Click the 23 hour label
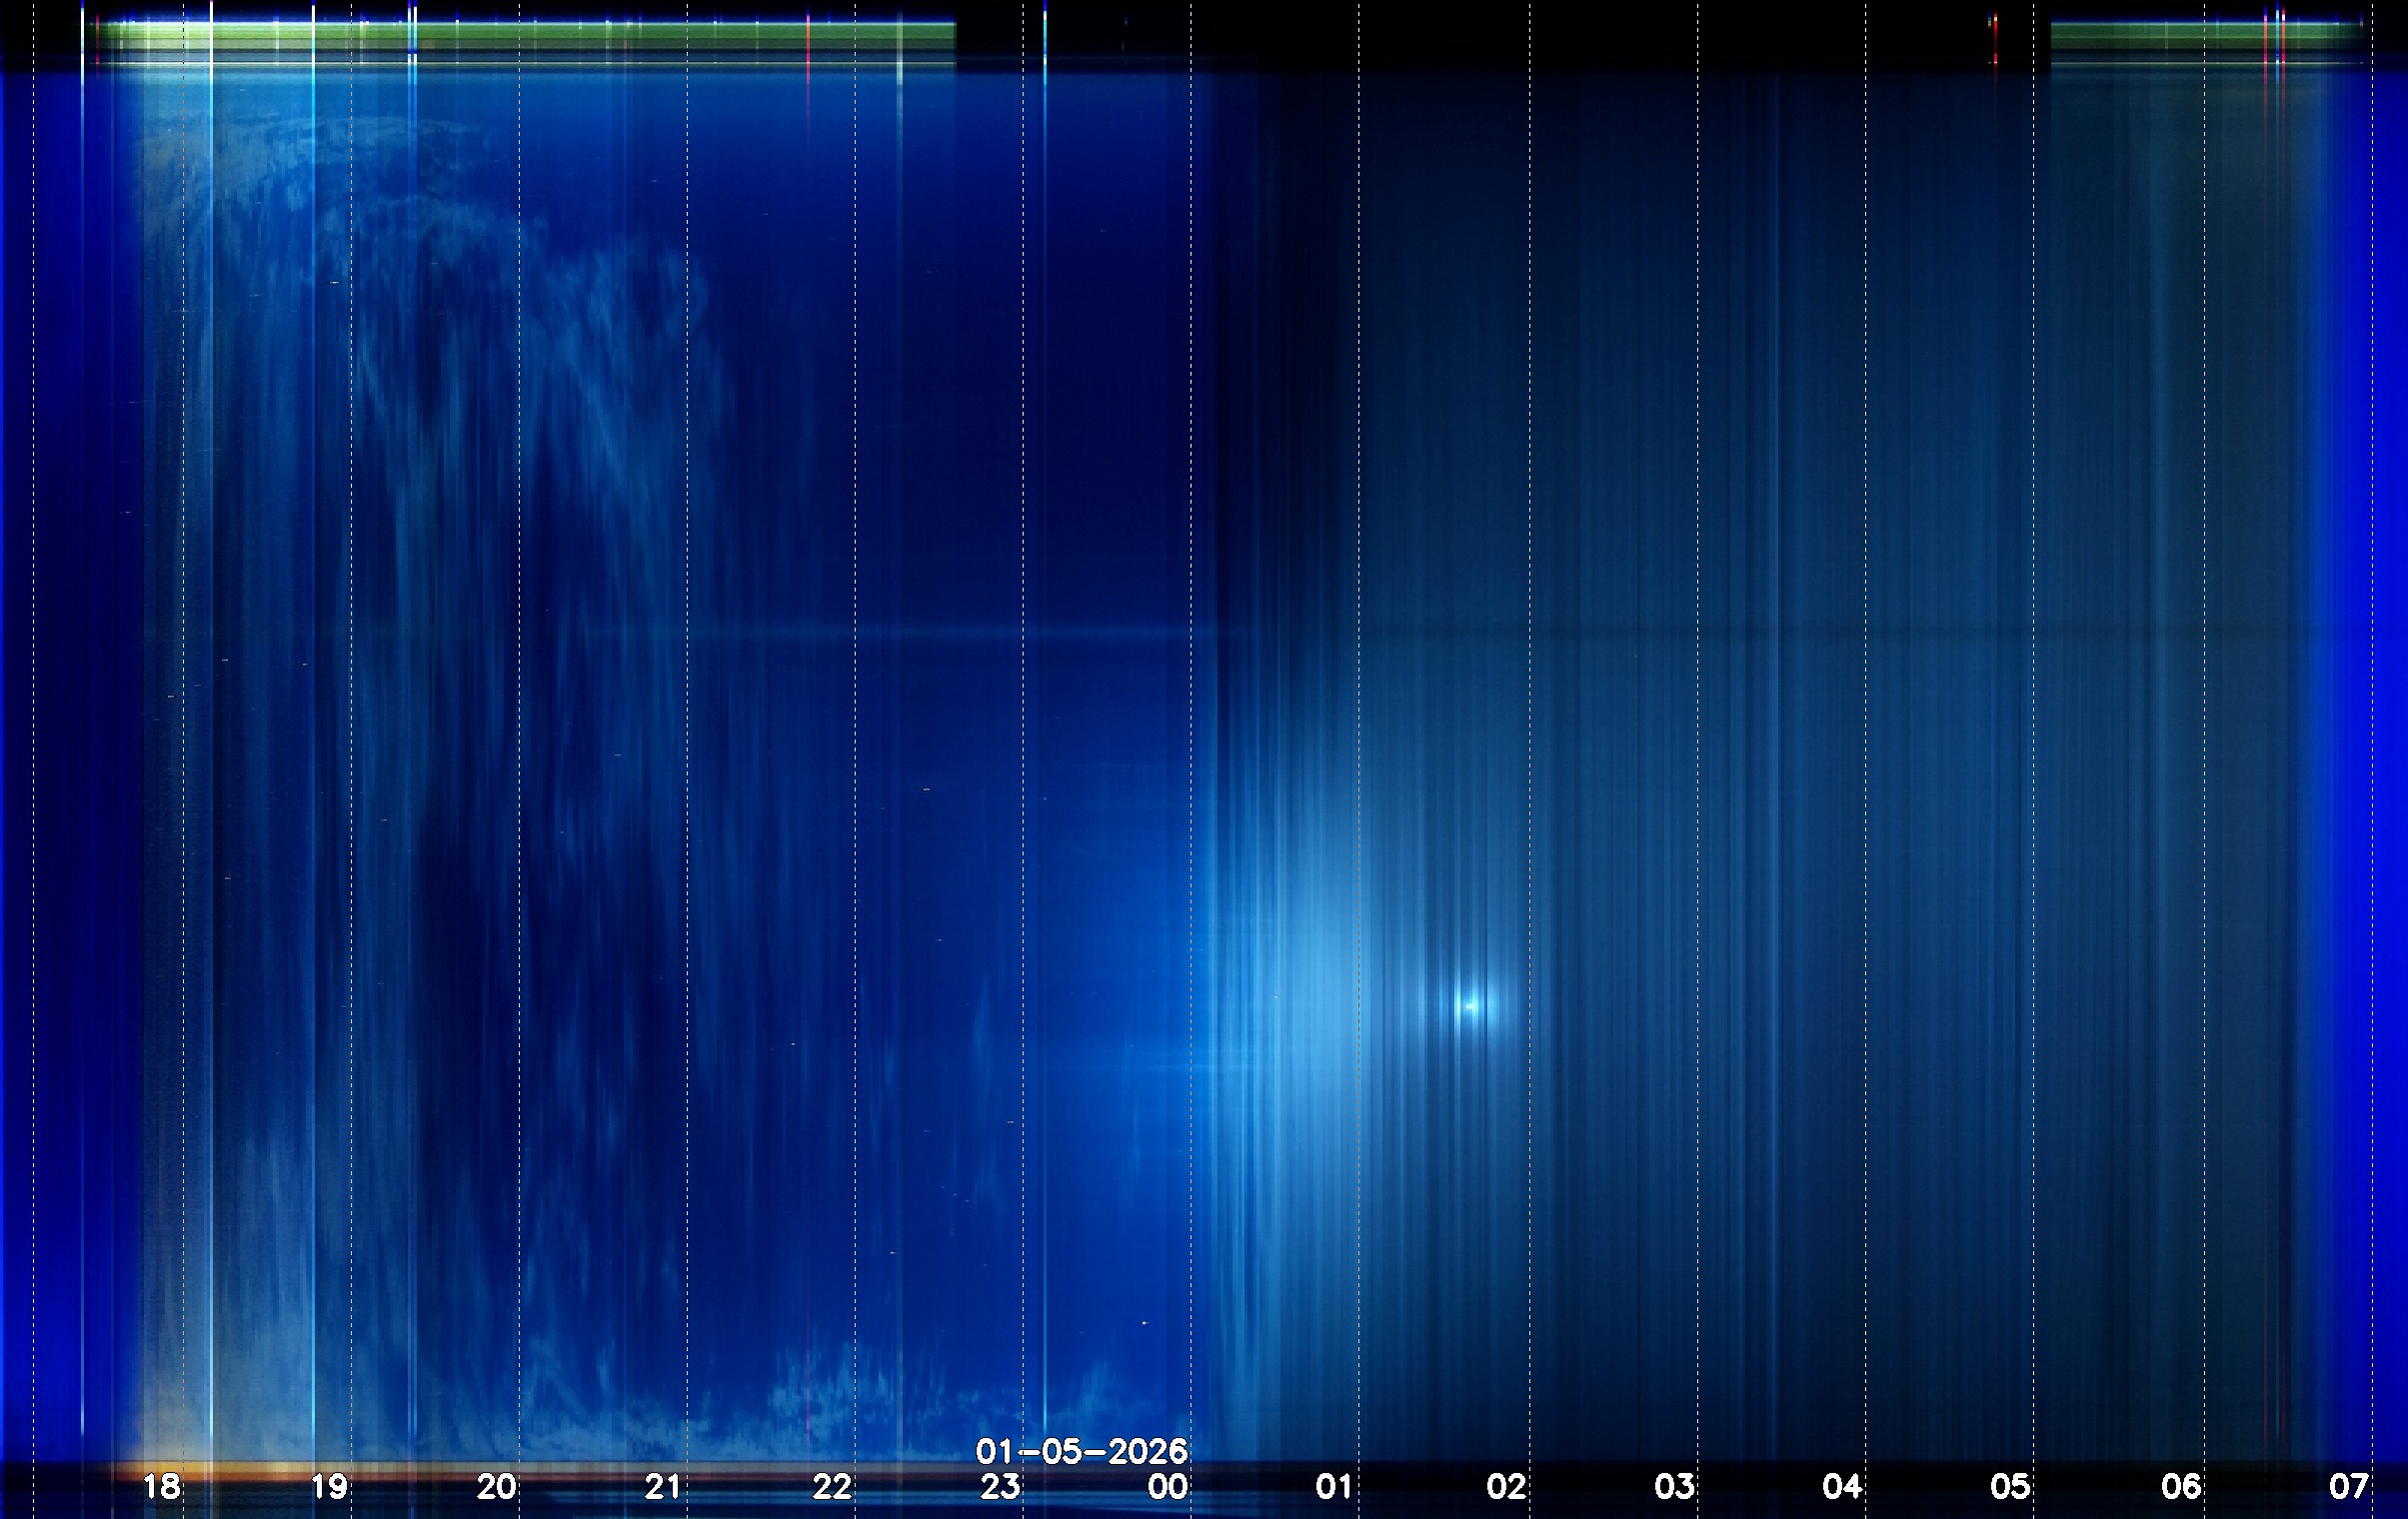This screenshot has height=1519, width=2408. click(1000, 1487)
